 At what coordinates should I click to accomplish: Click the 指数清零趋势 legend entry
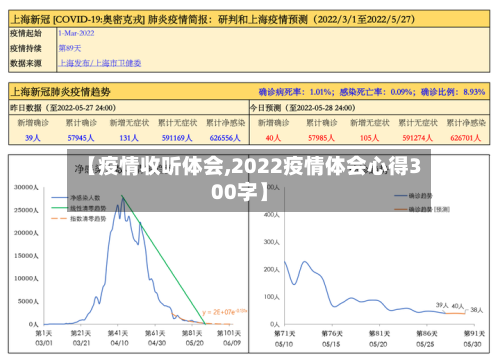coord(79,219)
